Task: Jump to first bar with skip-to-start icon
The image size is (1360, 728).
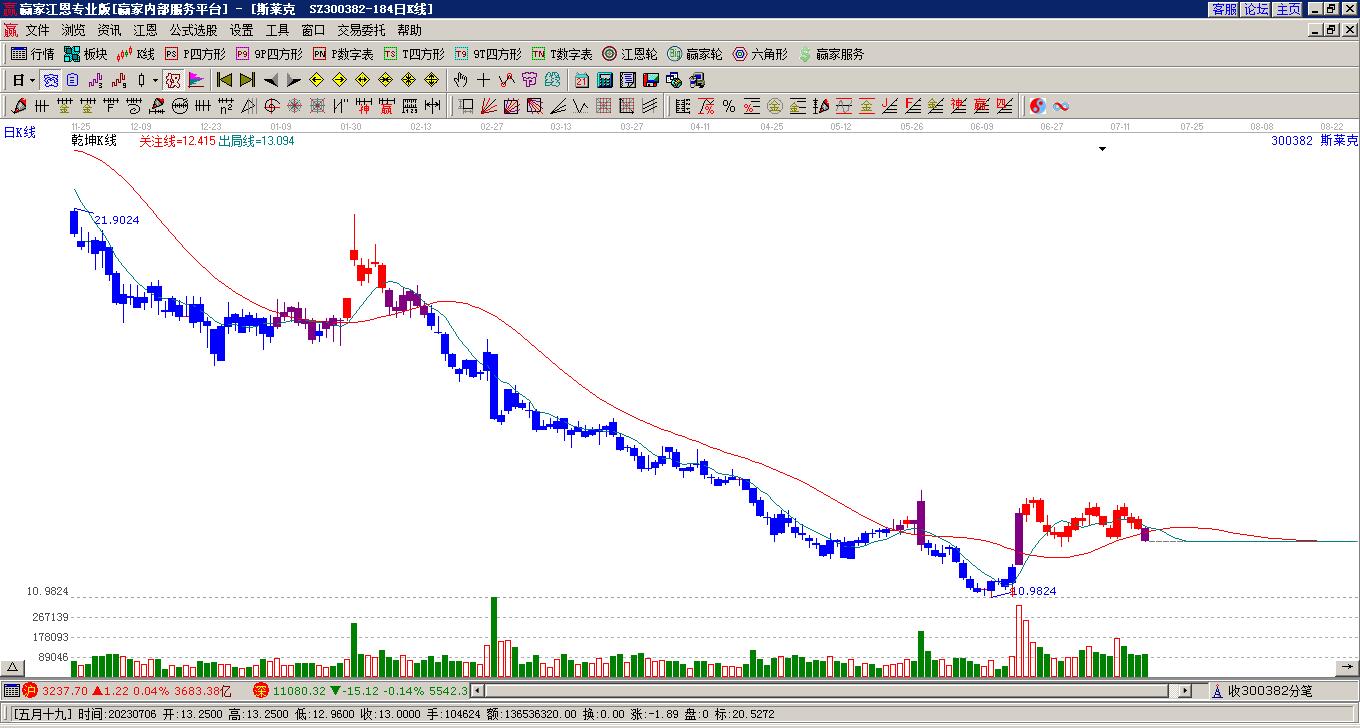Action: pyautogui.click(x=224, y=80)
